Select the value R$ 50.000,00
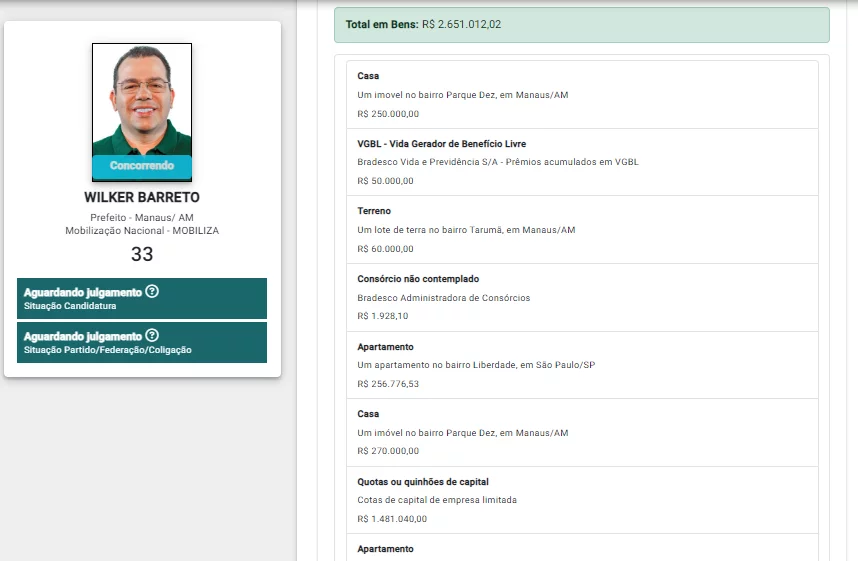Viewport: 858px width, 561px height. click(385, 181)
